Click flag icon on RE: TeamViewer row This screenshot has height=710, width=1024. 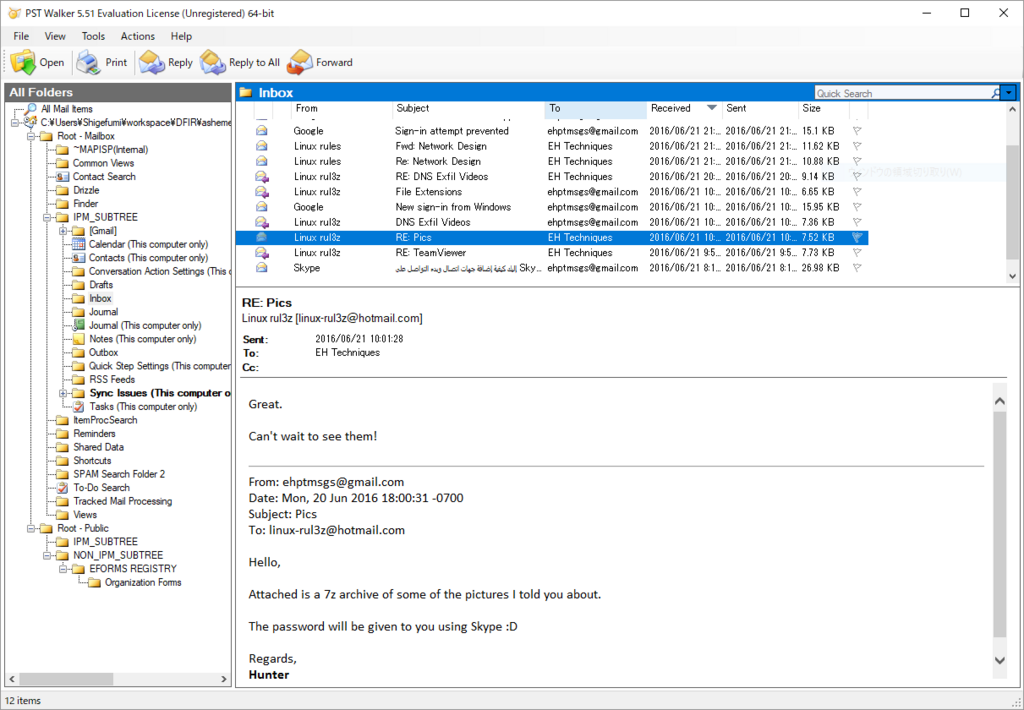click(857, 253)
